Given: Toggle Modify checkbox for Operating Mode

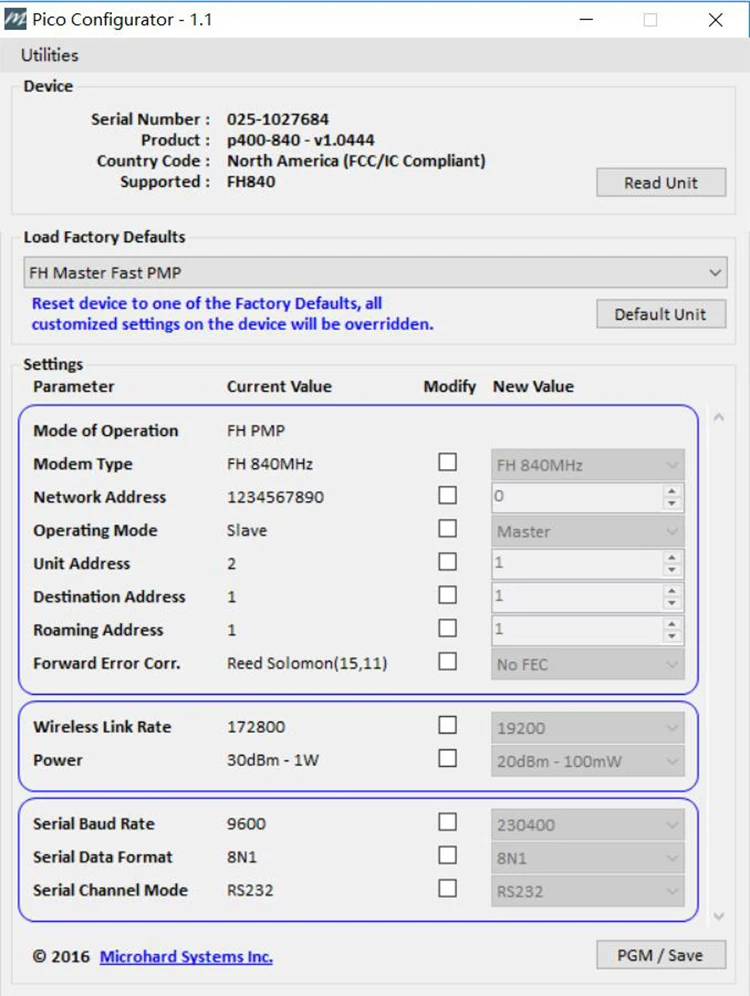Looking at the screenshot, I should [448, 529].
